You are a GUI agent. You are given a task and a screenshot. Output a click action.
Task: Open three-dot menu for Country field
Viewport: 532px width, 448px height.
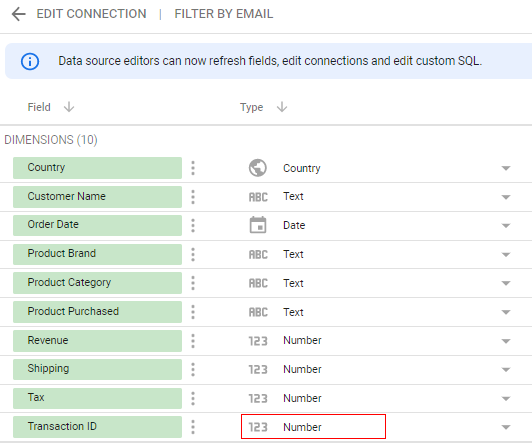(193, 168)
